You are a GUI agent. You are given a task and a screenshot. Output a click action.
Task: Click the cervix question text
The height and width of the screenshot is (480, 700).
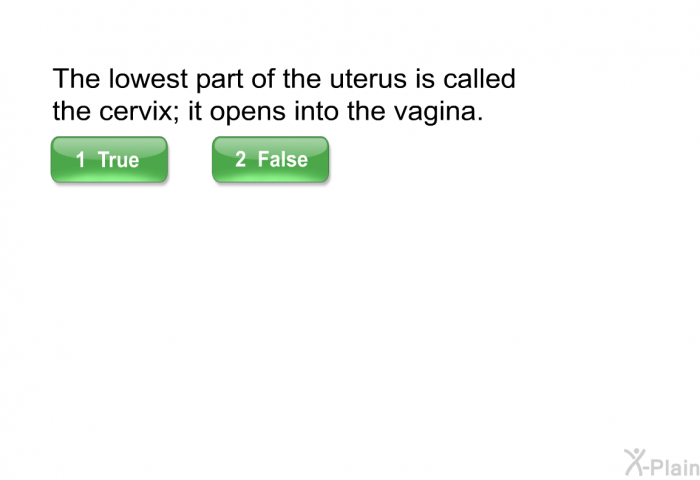[x=284, y=95]
